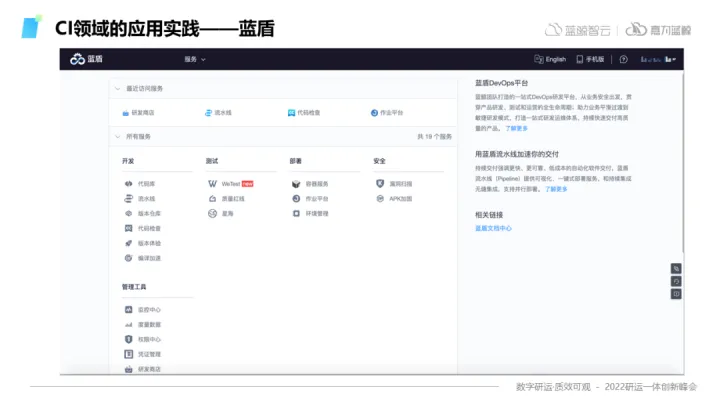Image resolution: width=720 pixels, height=405 pixels.
Task: Click the 代码库 icon under 开发
Action: pos(129,184)
